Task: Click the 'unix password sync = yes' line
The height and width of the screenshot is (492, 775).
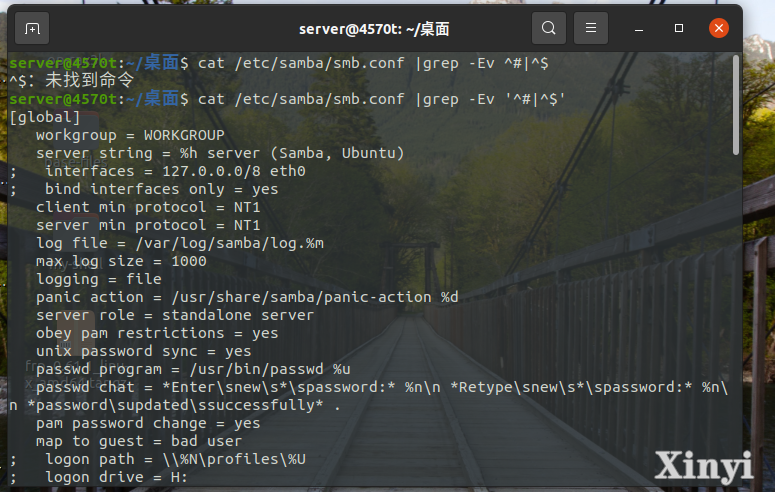Action: coord(143,351)
